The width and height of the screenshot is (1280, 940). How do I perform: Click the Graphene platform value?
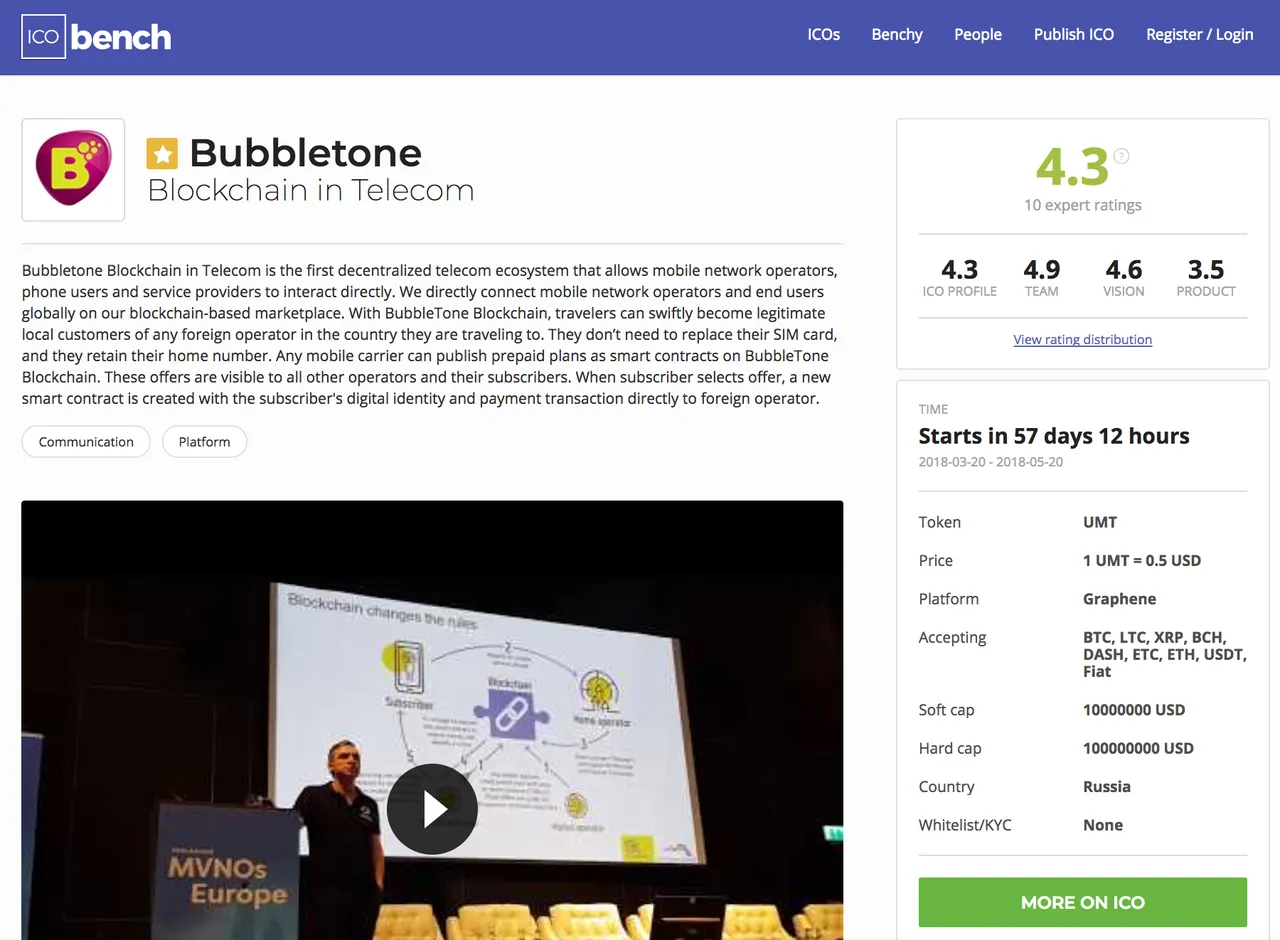click(x=1119, y=599)
